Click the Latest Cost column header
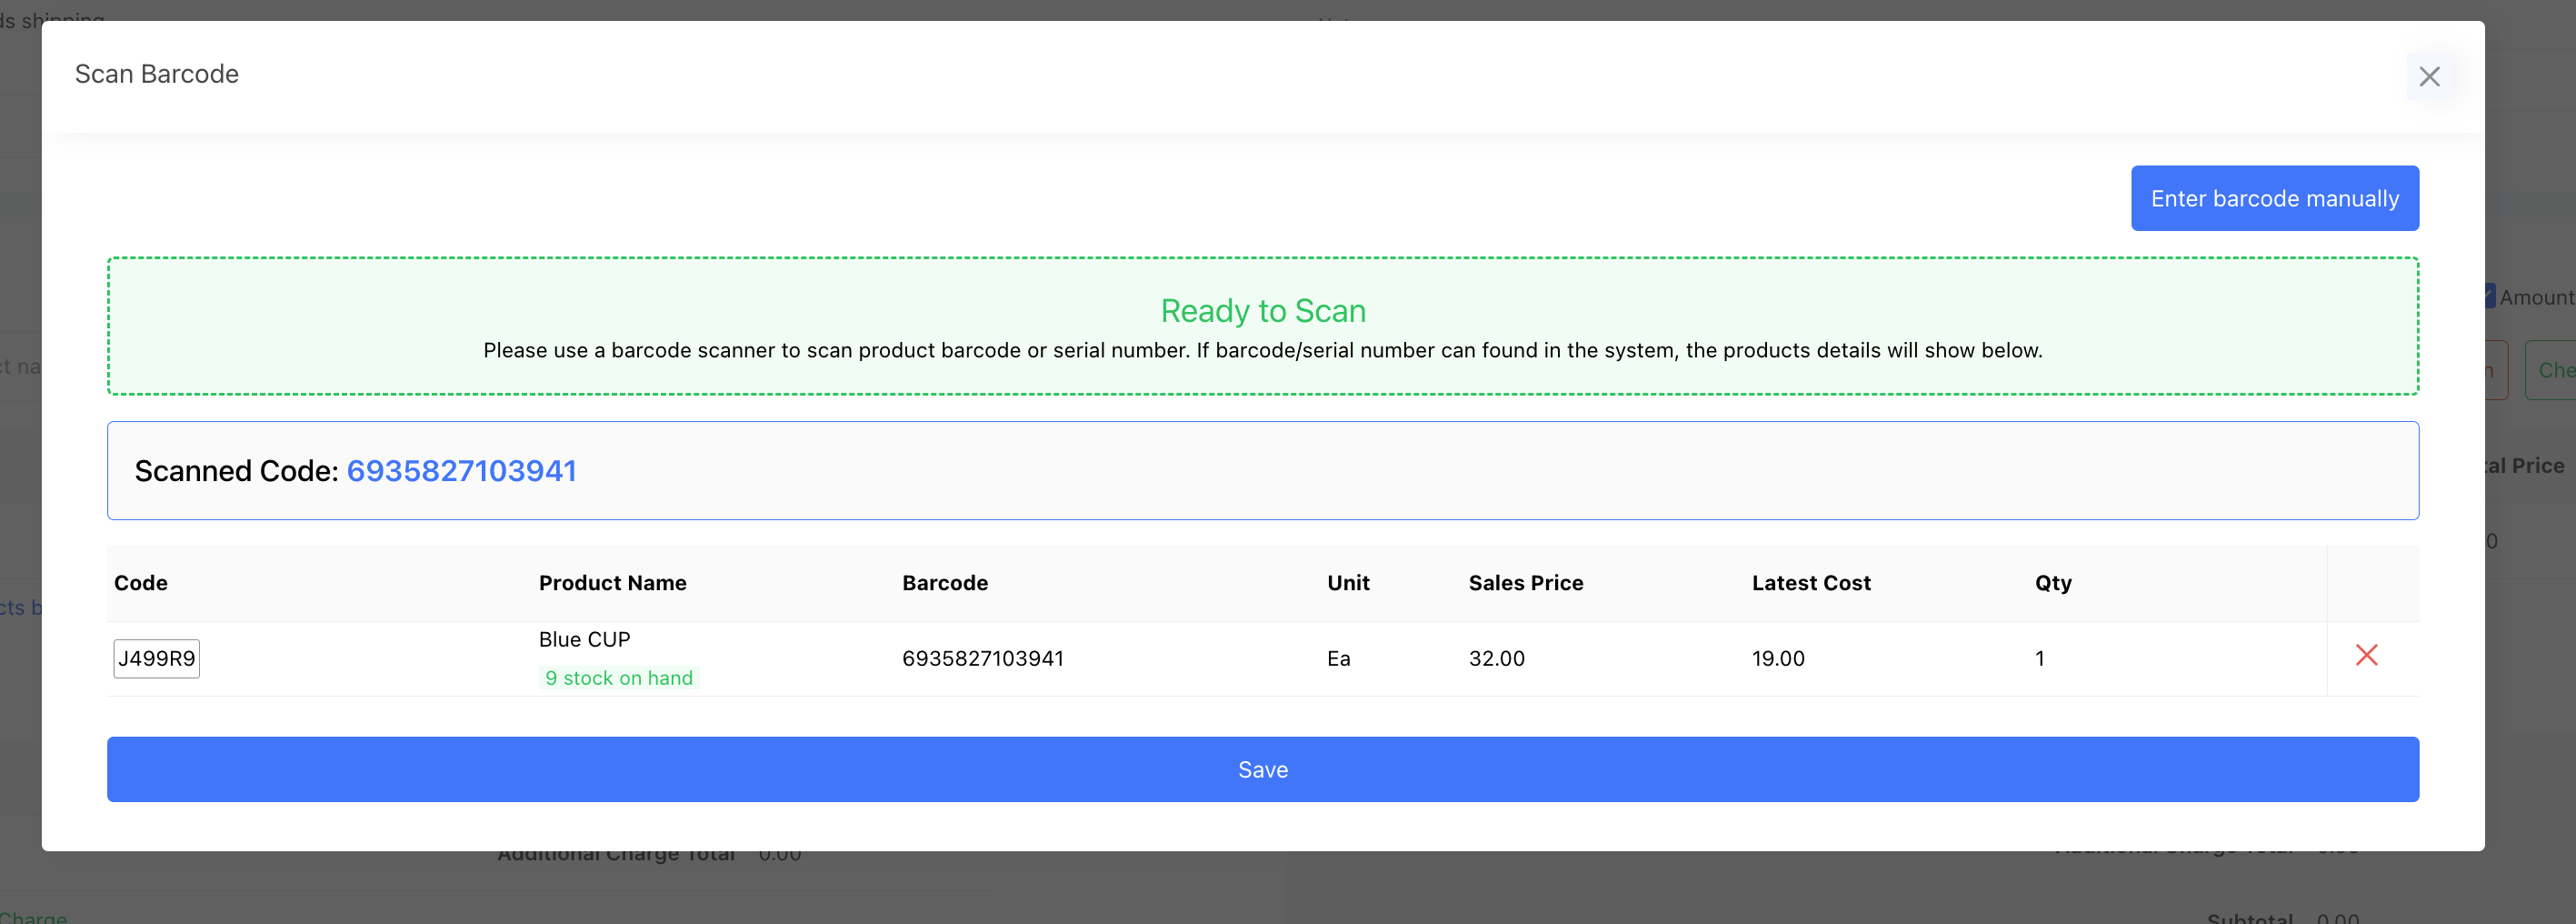Screen dimensions: 2576x924 [x=1810, y=583]
